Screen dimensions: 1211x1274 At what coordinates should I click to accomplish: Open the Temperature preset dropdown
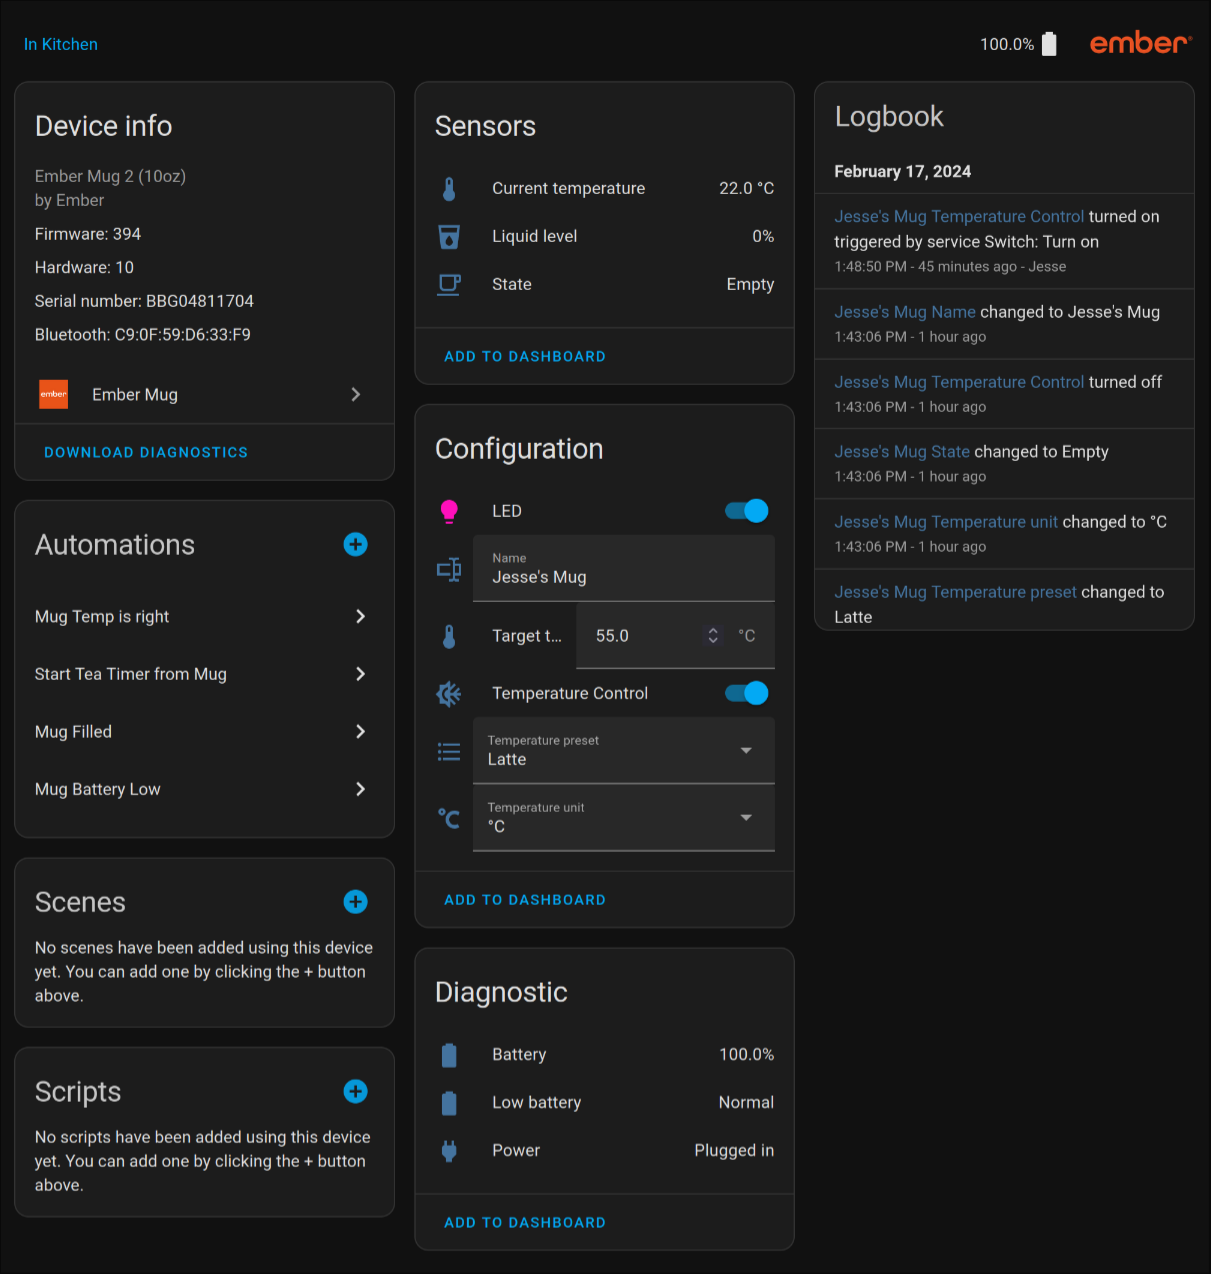[x=624, y=750]
